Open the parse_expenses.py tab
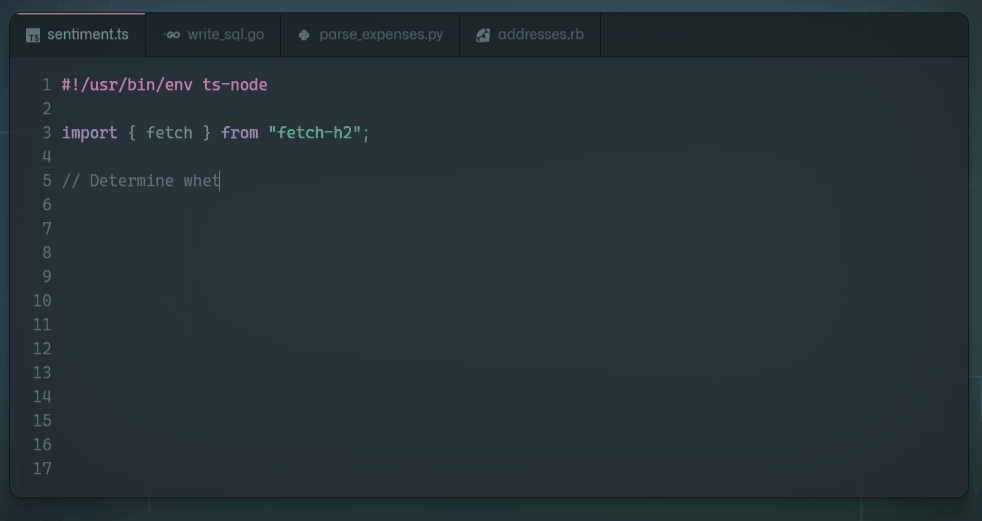 [x=380, y=35]
